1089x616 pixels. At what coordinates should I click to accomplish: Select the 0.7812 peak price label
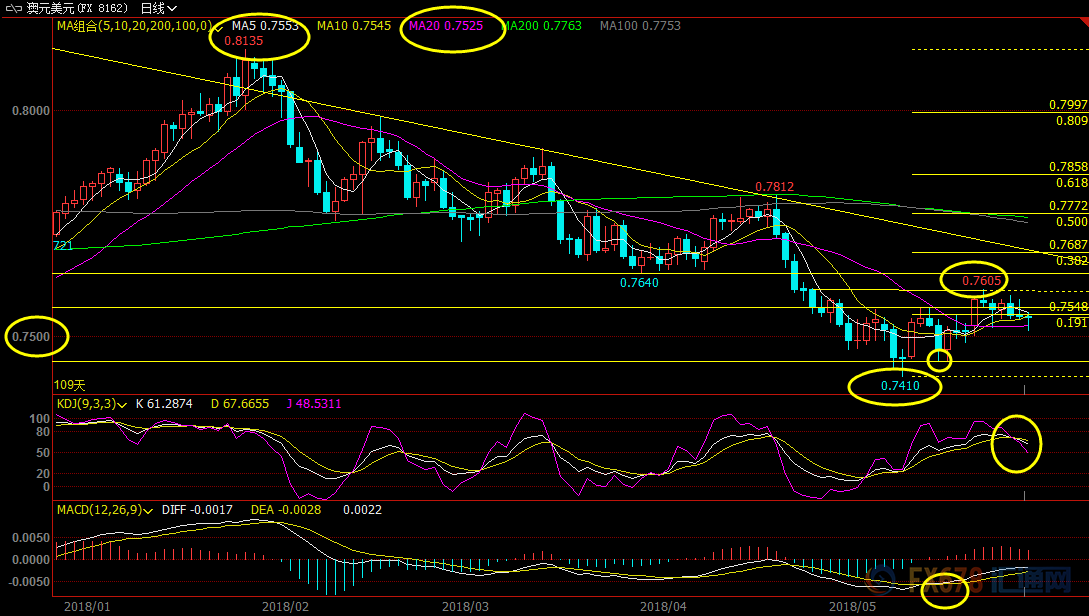(x=774, y=187)
